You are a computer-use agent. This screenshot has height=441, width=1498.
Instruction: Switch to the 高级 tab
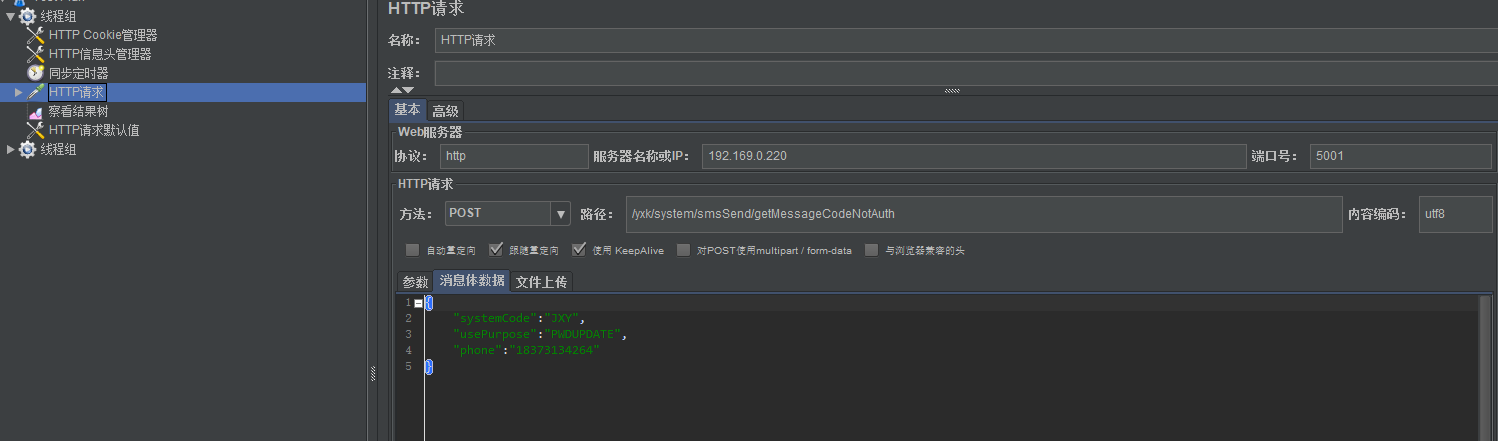[x=445, y=111]
